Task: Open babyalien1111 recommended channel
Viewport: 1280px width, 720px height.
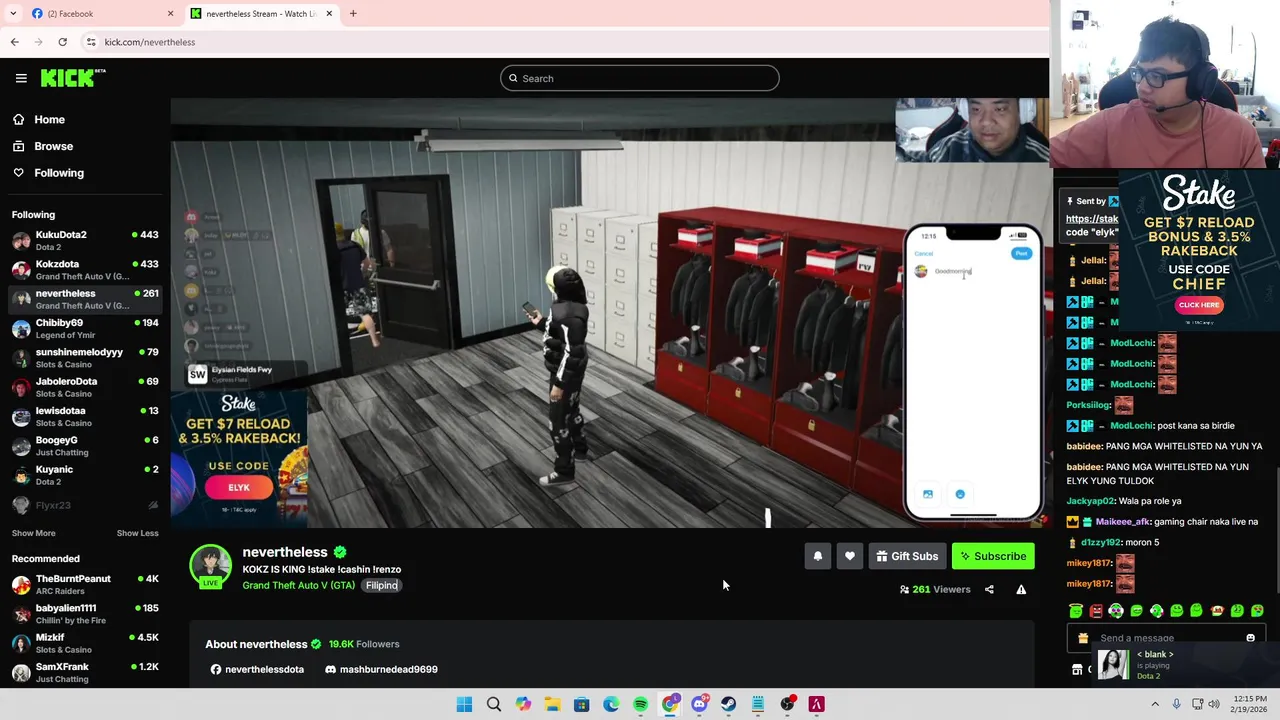Action: pos(85,614)
